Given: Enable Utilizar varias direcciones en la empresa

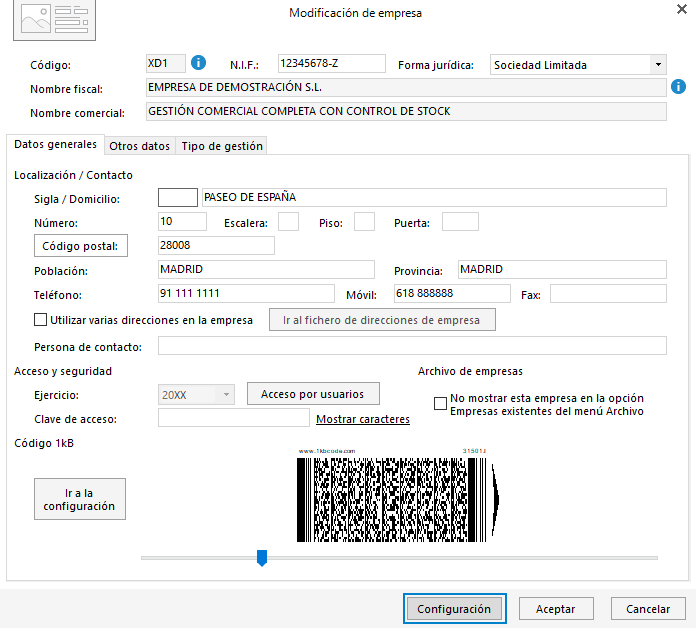Looking at the screenshot, I should pyautogui.click(x=40, y=320).
